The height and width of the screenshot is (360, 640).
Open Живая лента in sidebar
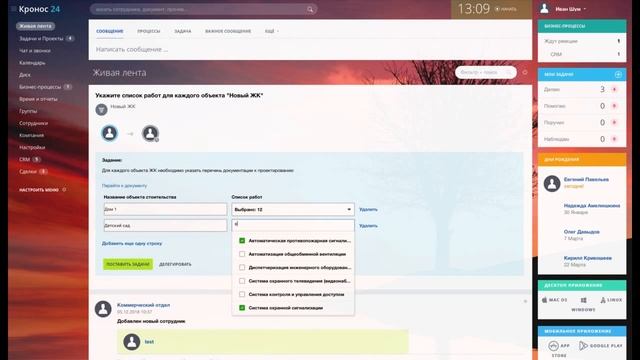point(36,26)
